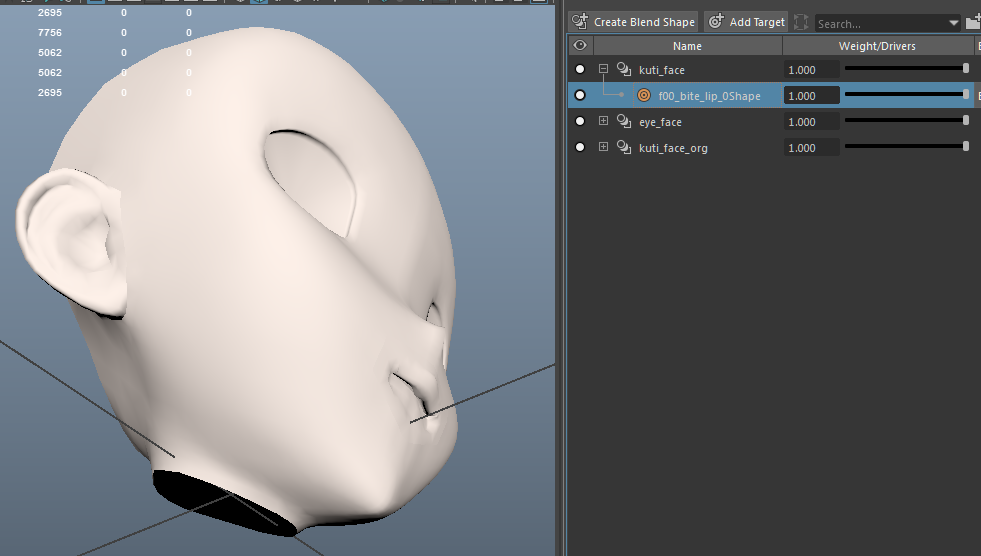981x556 pixels.
Task: Click the eye socket on the head model
Action: pos(311,183)
